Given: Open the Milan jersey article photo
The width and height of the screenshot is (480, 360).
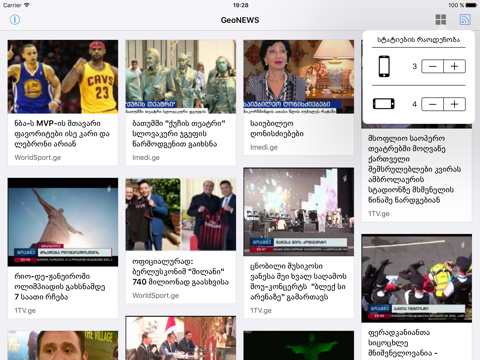Looking at the screenshot, I should [x=181, y=214].
